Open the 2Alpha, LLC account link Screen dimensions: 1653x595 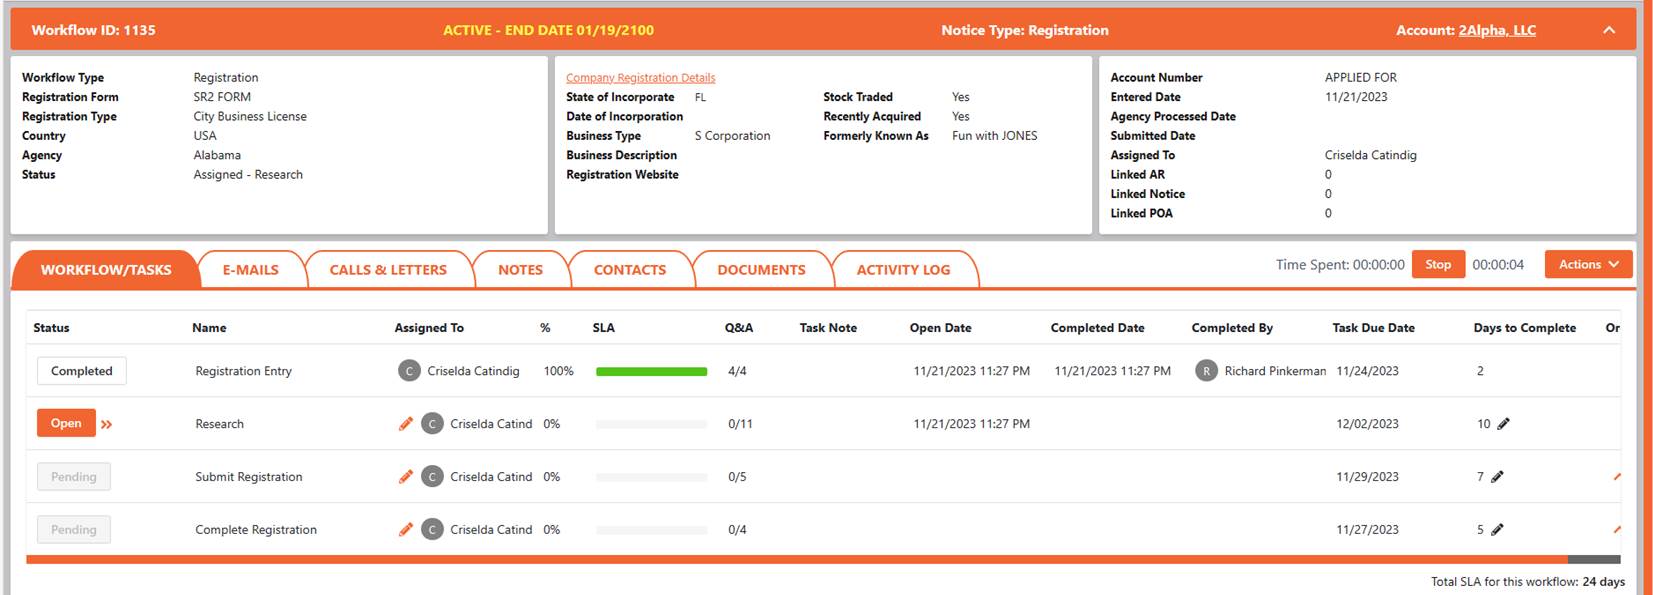(x=1496, y=30)
